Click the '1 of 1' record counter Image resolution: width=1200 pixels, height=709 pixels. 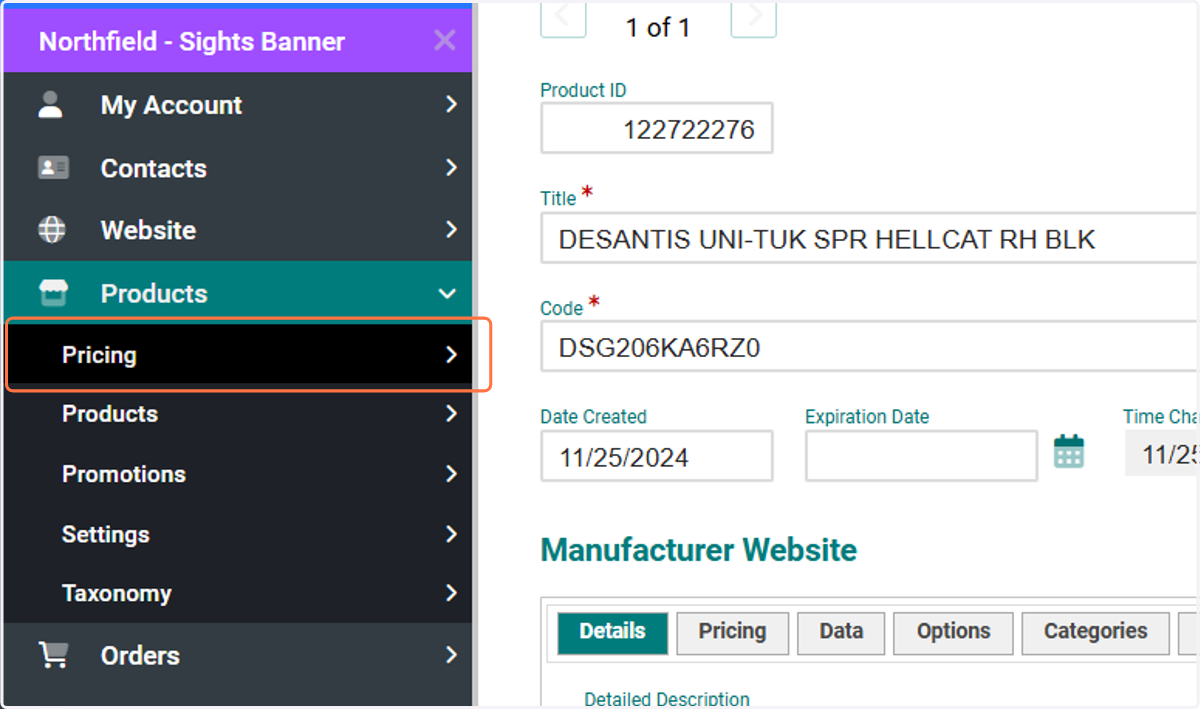[x=658, y=28]
